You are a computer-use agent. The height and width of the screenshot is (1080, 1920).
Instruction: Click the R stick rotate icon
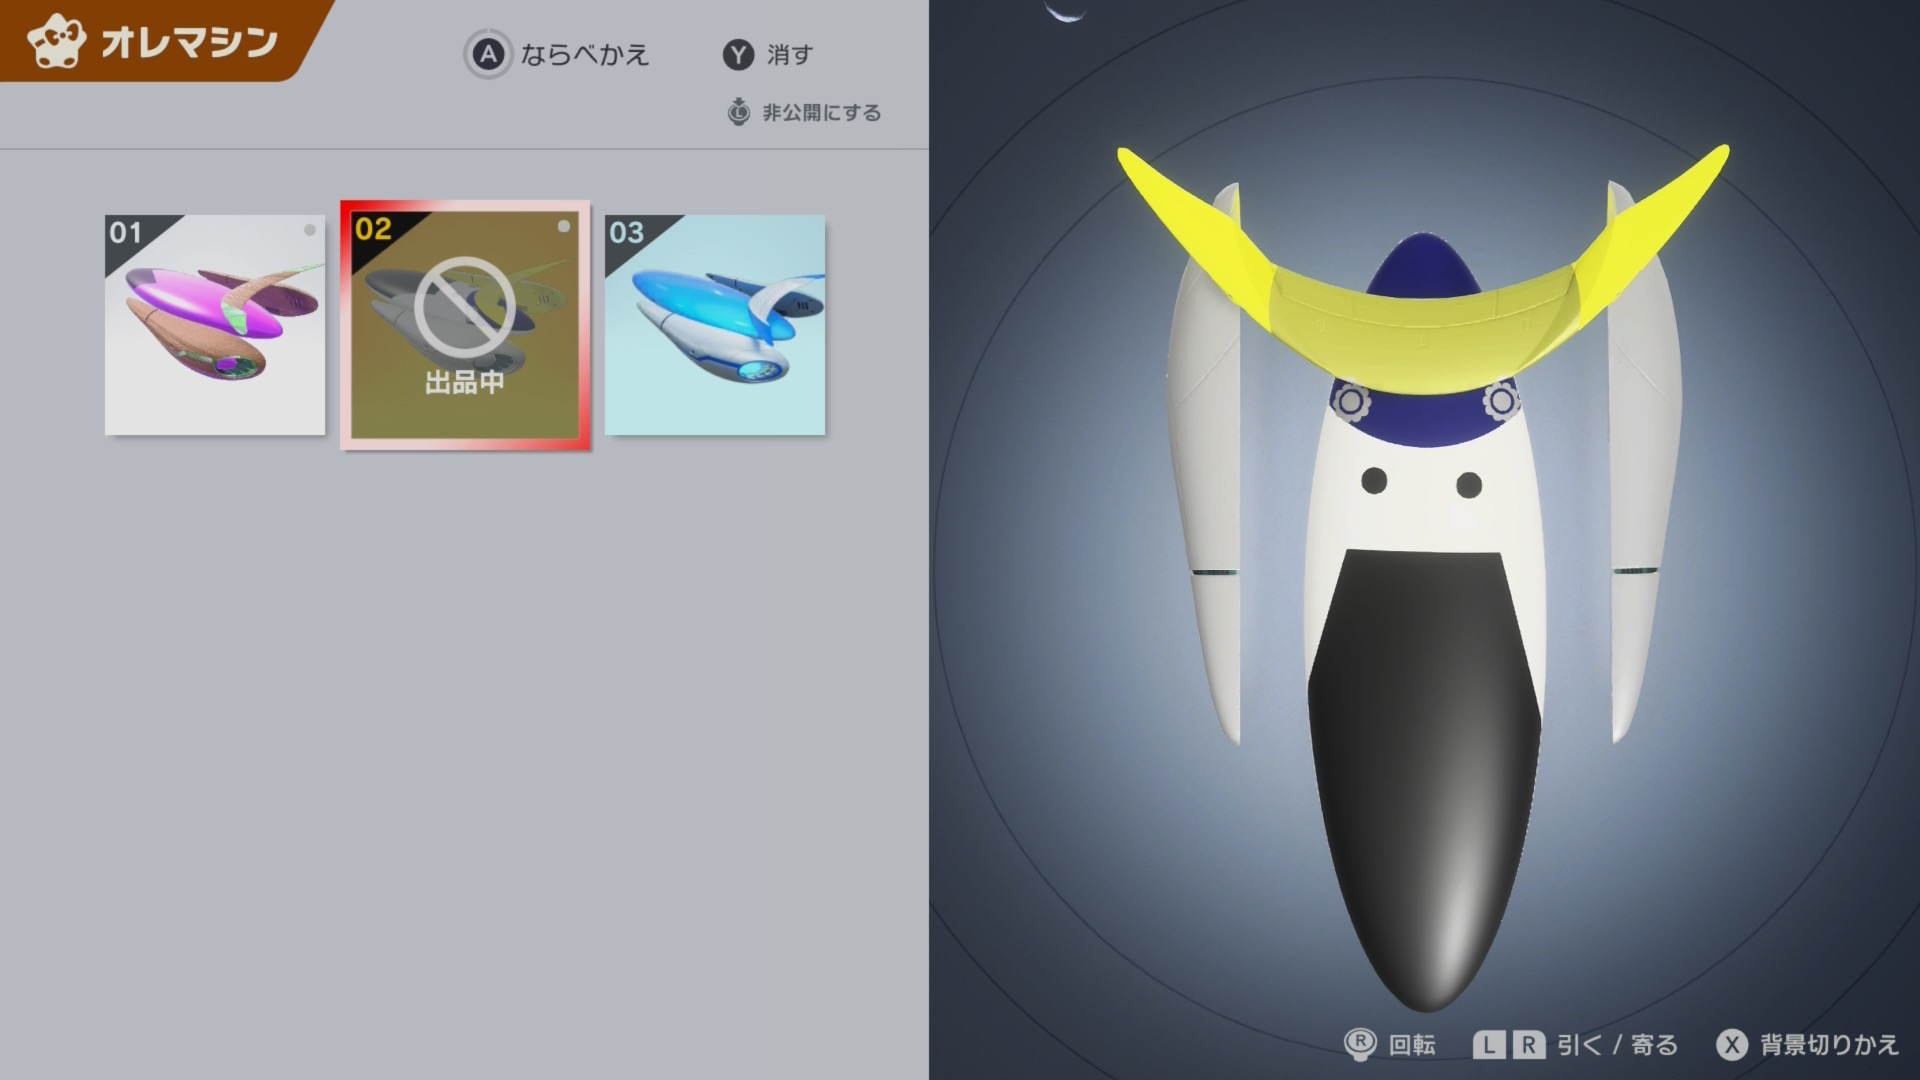coord(1360,1044)
